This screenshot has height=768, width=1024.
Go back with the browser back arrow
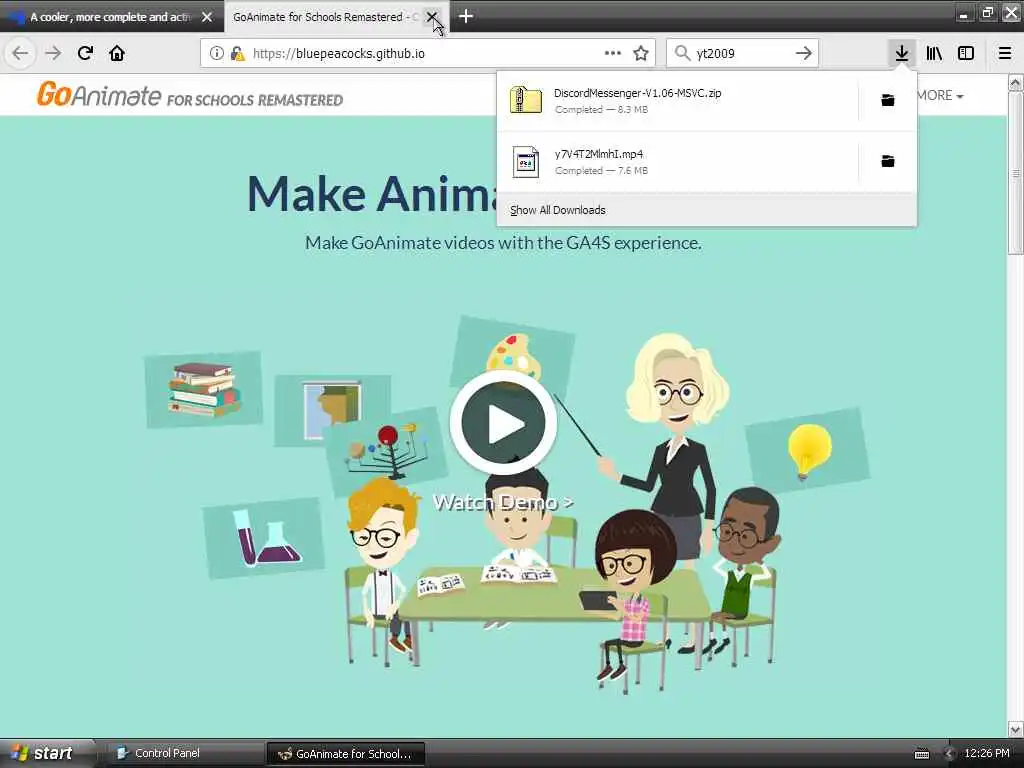[x=20, y=53]
